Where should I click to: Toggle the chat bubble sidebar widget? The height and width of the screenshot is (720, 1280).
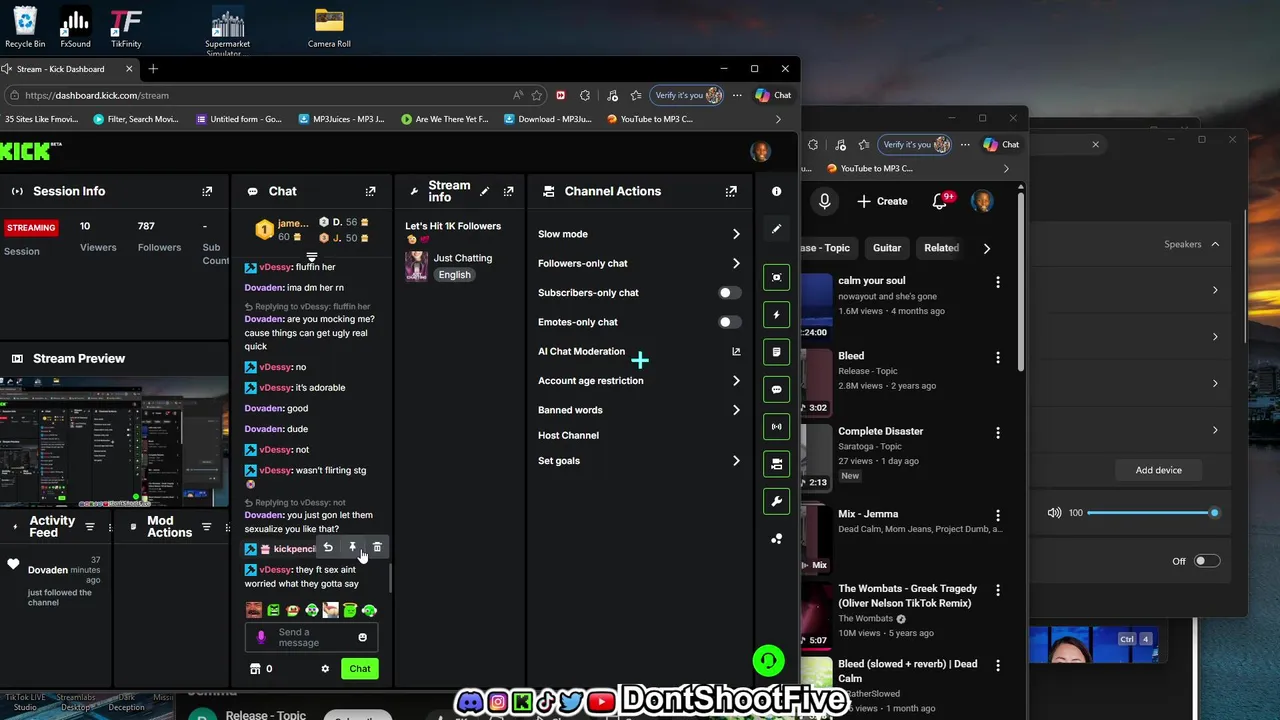[x=776, y=389]
